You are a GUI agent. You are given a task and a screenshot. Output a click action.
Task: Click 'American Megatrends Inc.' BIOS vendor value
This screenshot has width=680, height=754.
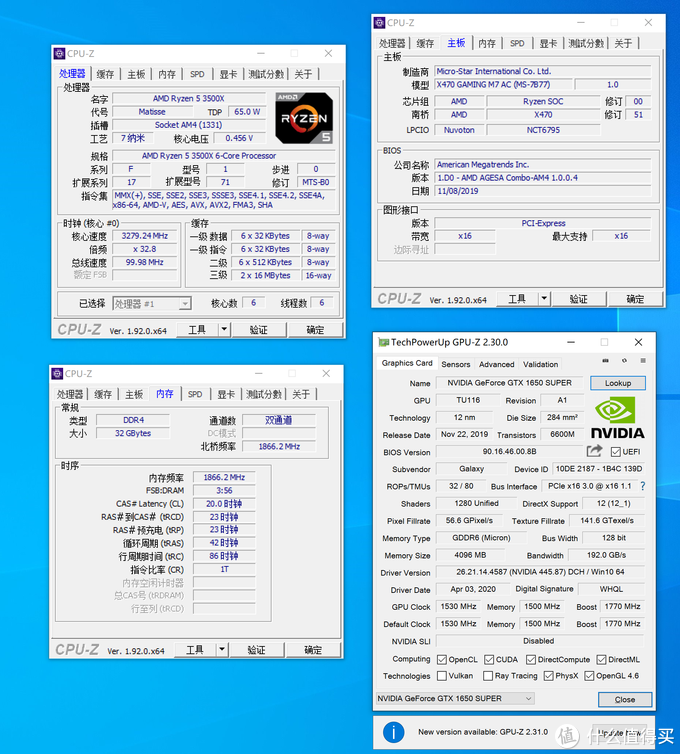click(543, 164)
